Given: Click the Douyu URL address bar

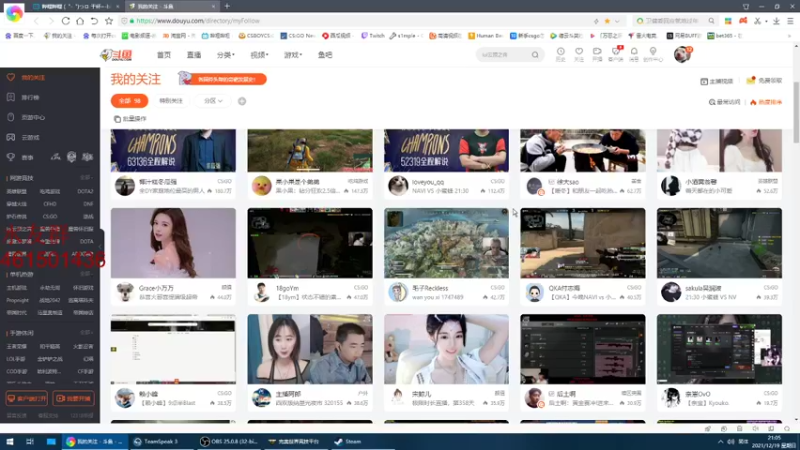Looking at the screenshot, I should coord(357,21).
